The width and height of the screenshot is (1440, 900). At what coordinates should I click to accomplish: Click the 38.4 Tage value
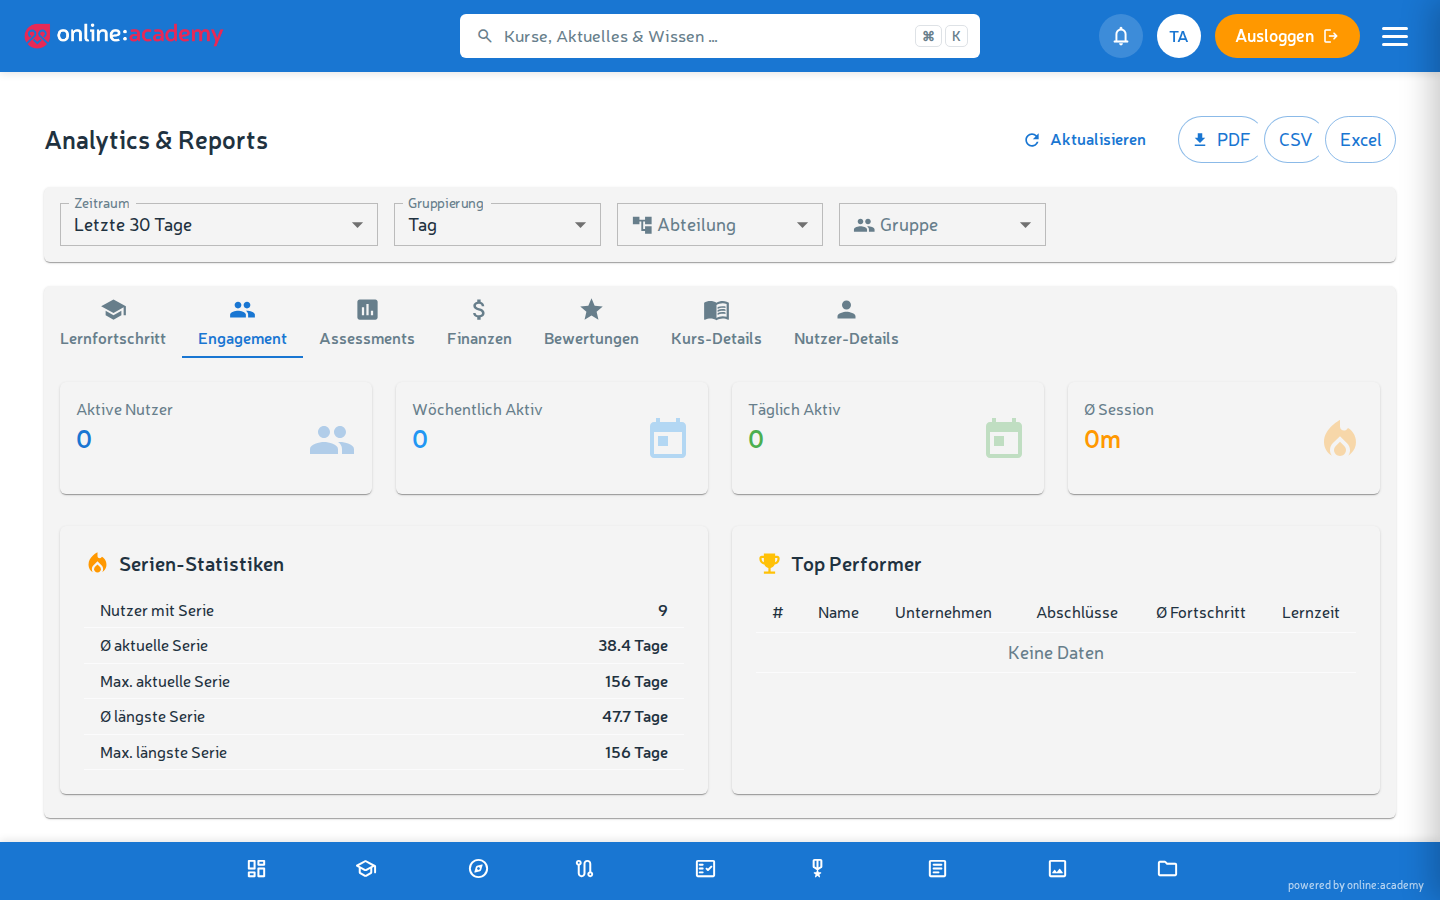coord(633,646)
